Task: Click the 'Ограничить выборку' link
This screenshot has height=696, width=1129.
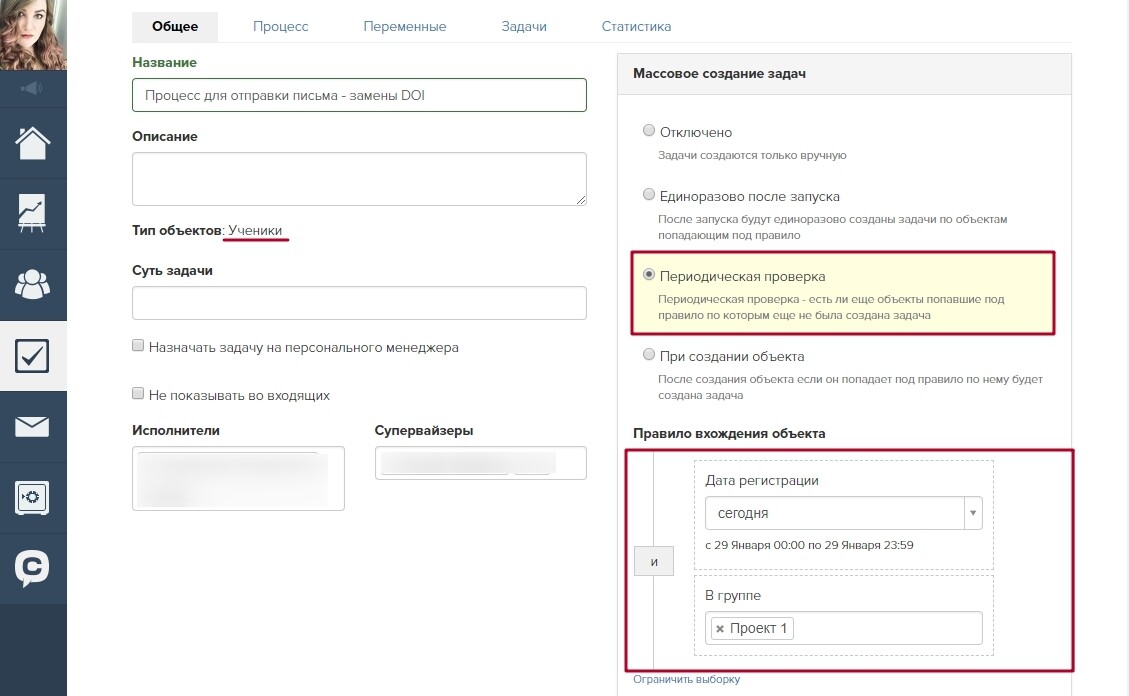Action: click(686, 679)
